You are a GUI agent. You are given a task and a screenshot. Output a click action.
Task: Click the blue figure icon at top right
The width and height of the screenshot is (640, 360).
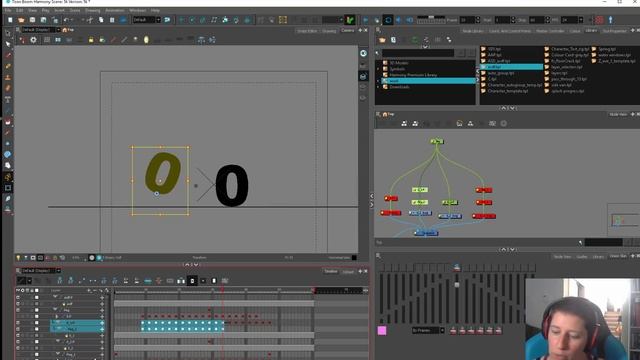[611, 20]
